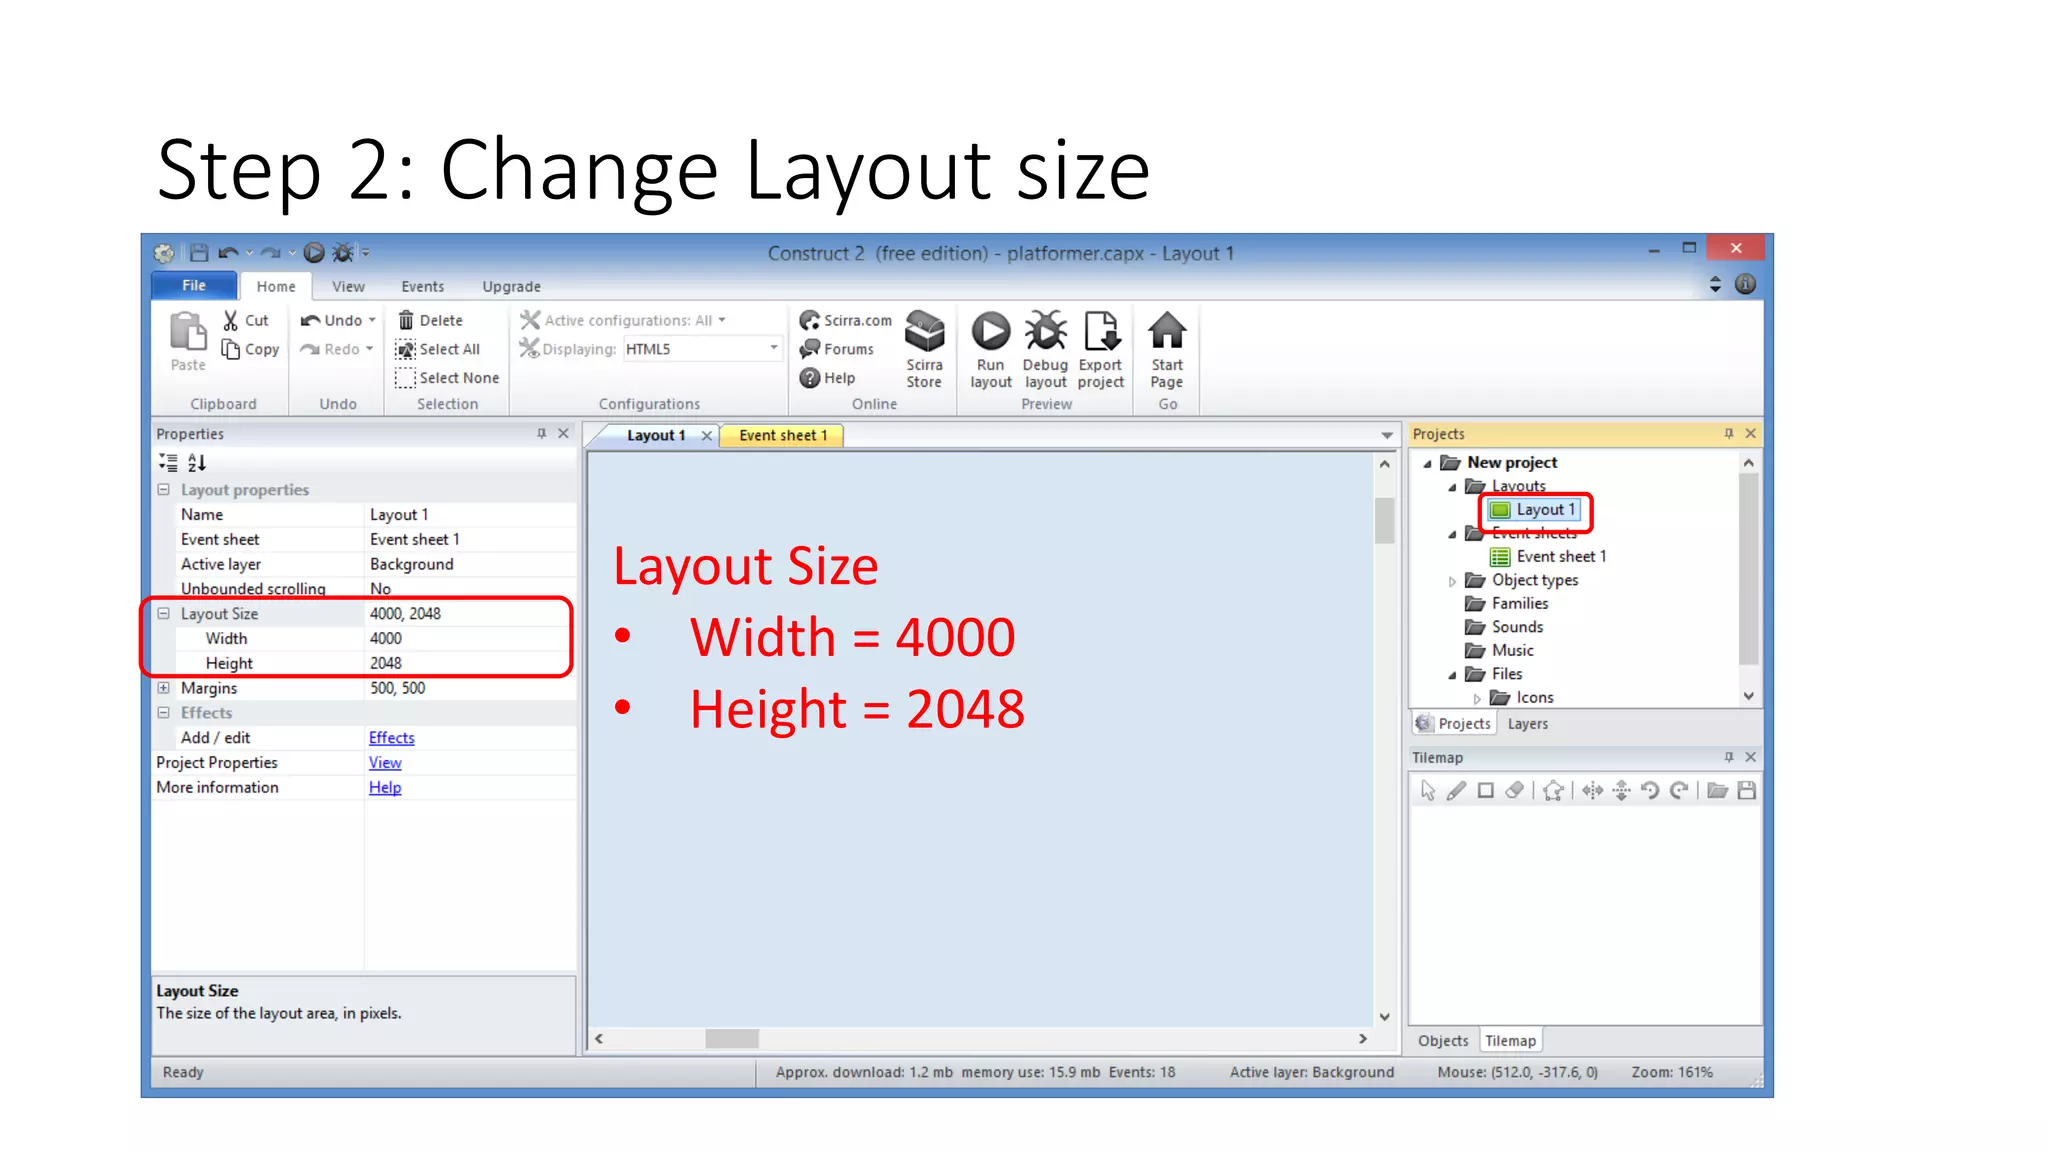Open the Undo history dropdown arrow

[372, 320]
